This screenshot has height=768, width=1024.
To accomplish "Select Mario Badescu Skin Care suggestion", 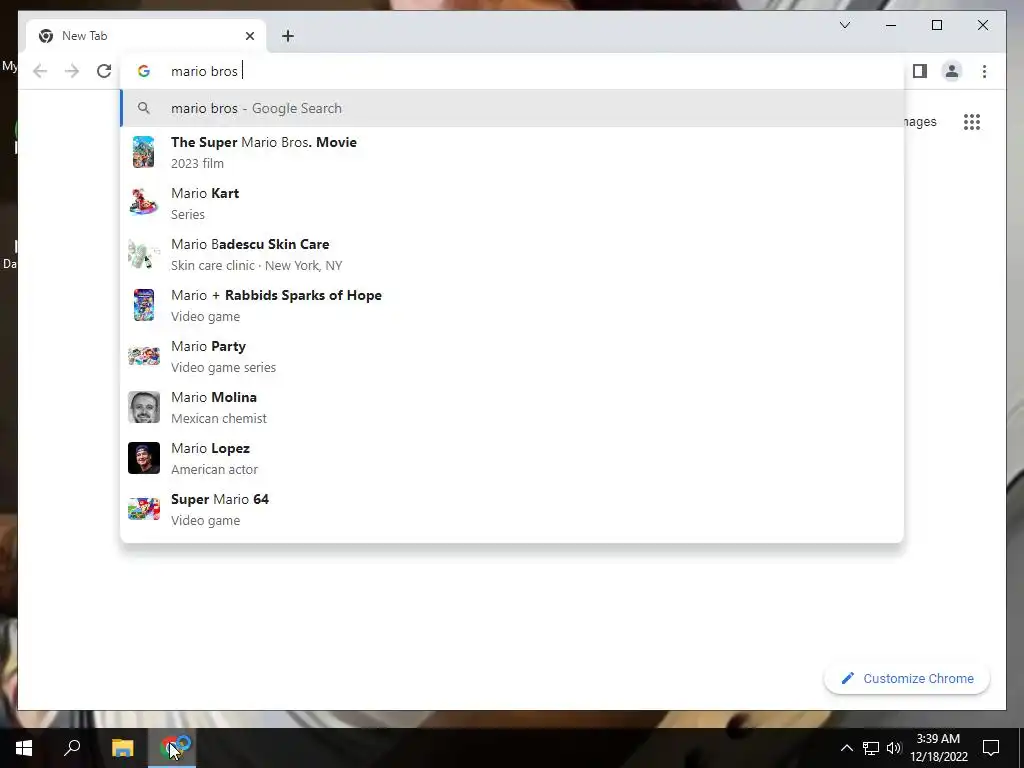I will coord(512,254).
